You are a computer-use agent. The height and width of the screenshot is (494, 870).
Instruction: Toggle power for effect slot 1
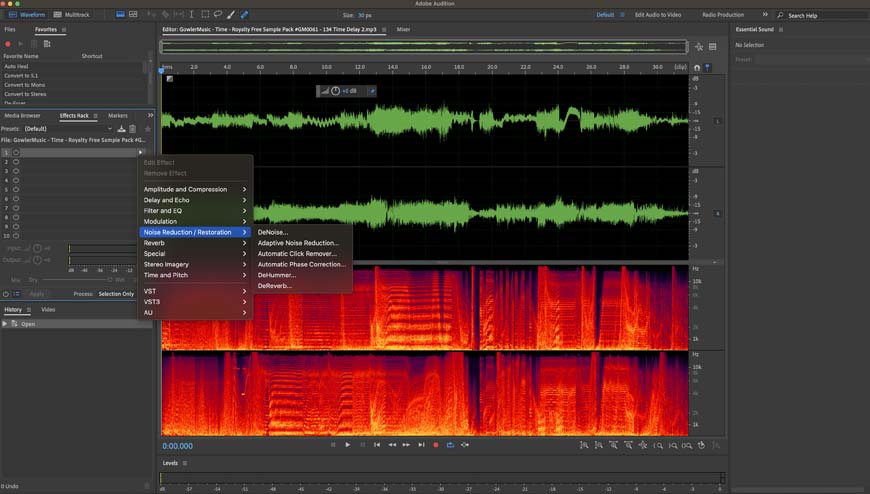[16, 152]
